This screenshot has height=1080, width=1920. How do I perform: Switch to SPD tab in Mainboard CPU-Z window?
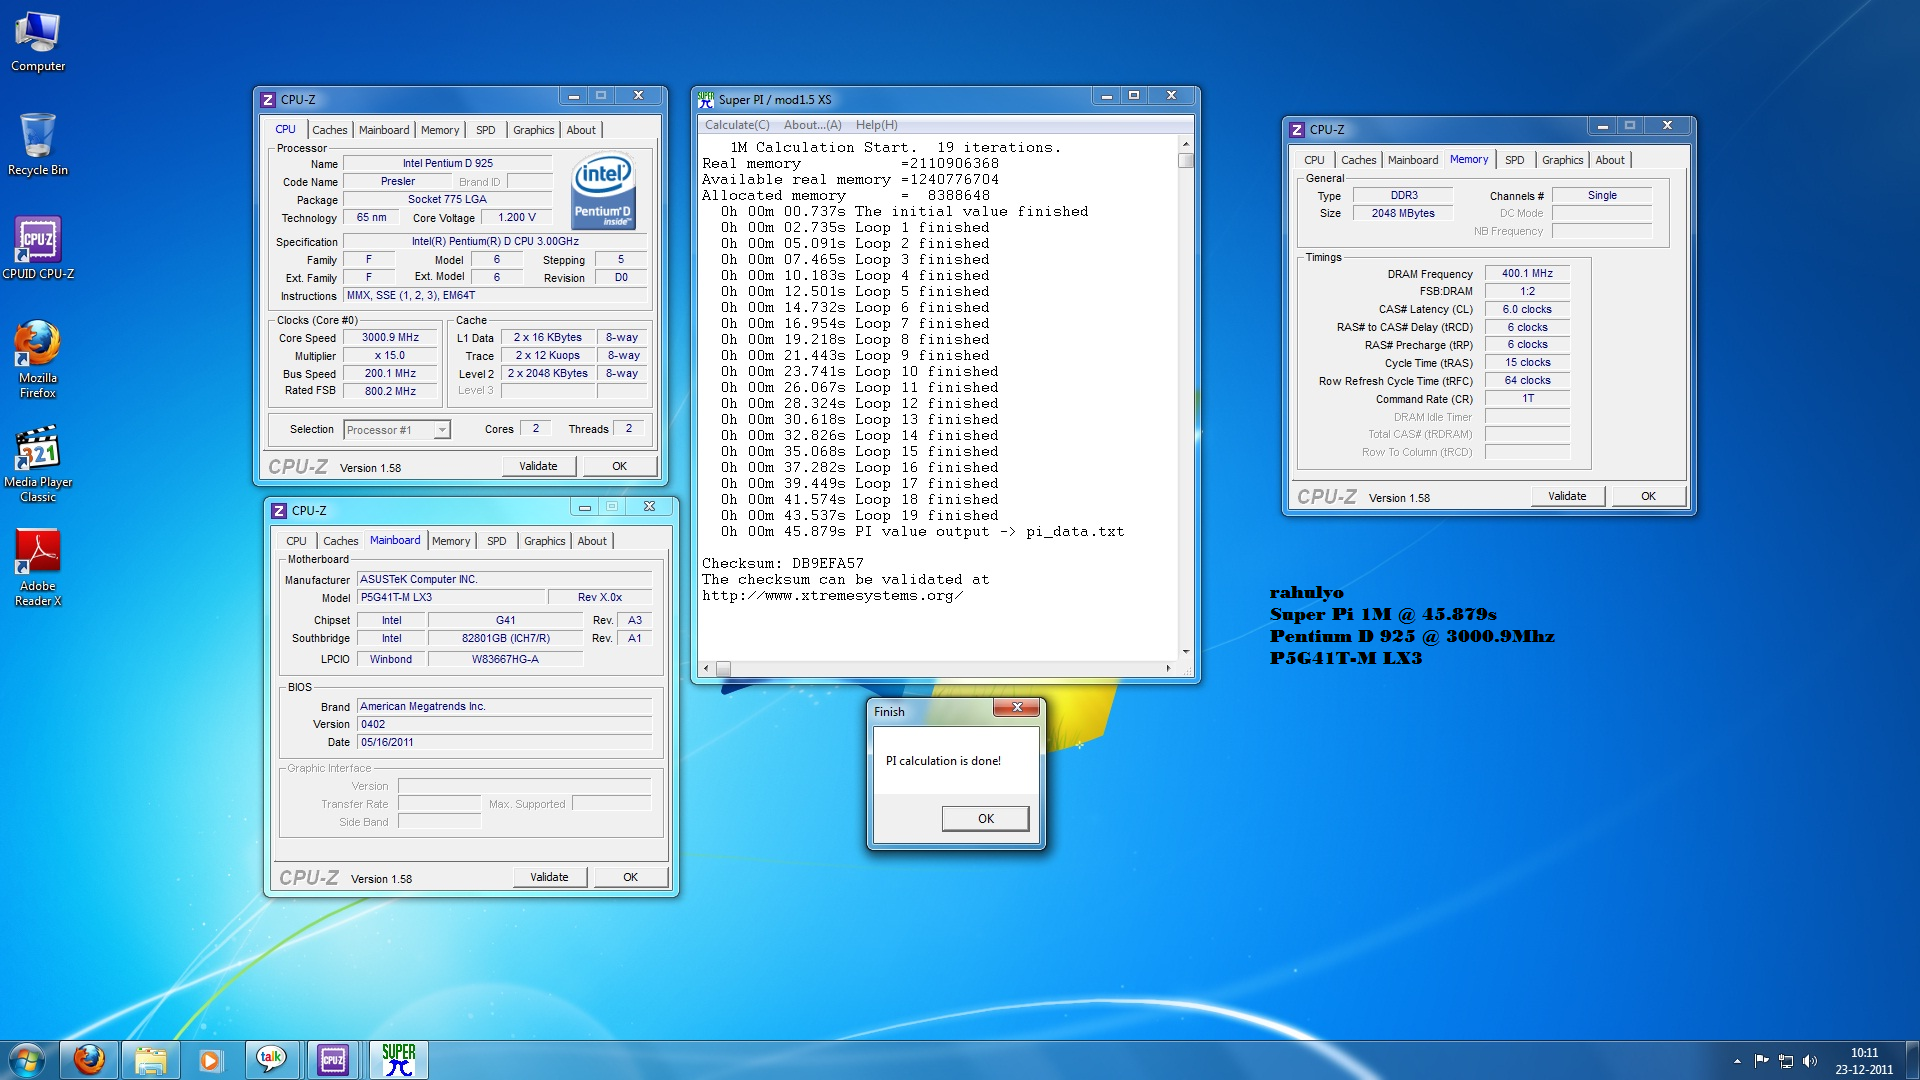click(x=497, y=541)
